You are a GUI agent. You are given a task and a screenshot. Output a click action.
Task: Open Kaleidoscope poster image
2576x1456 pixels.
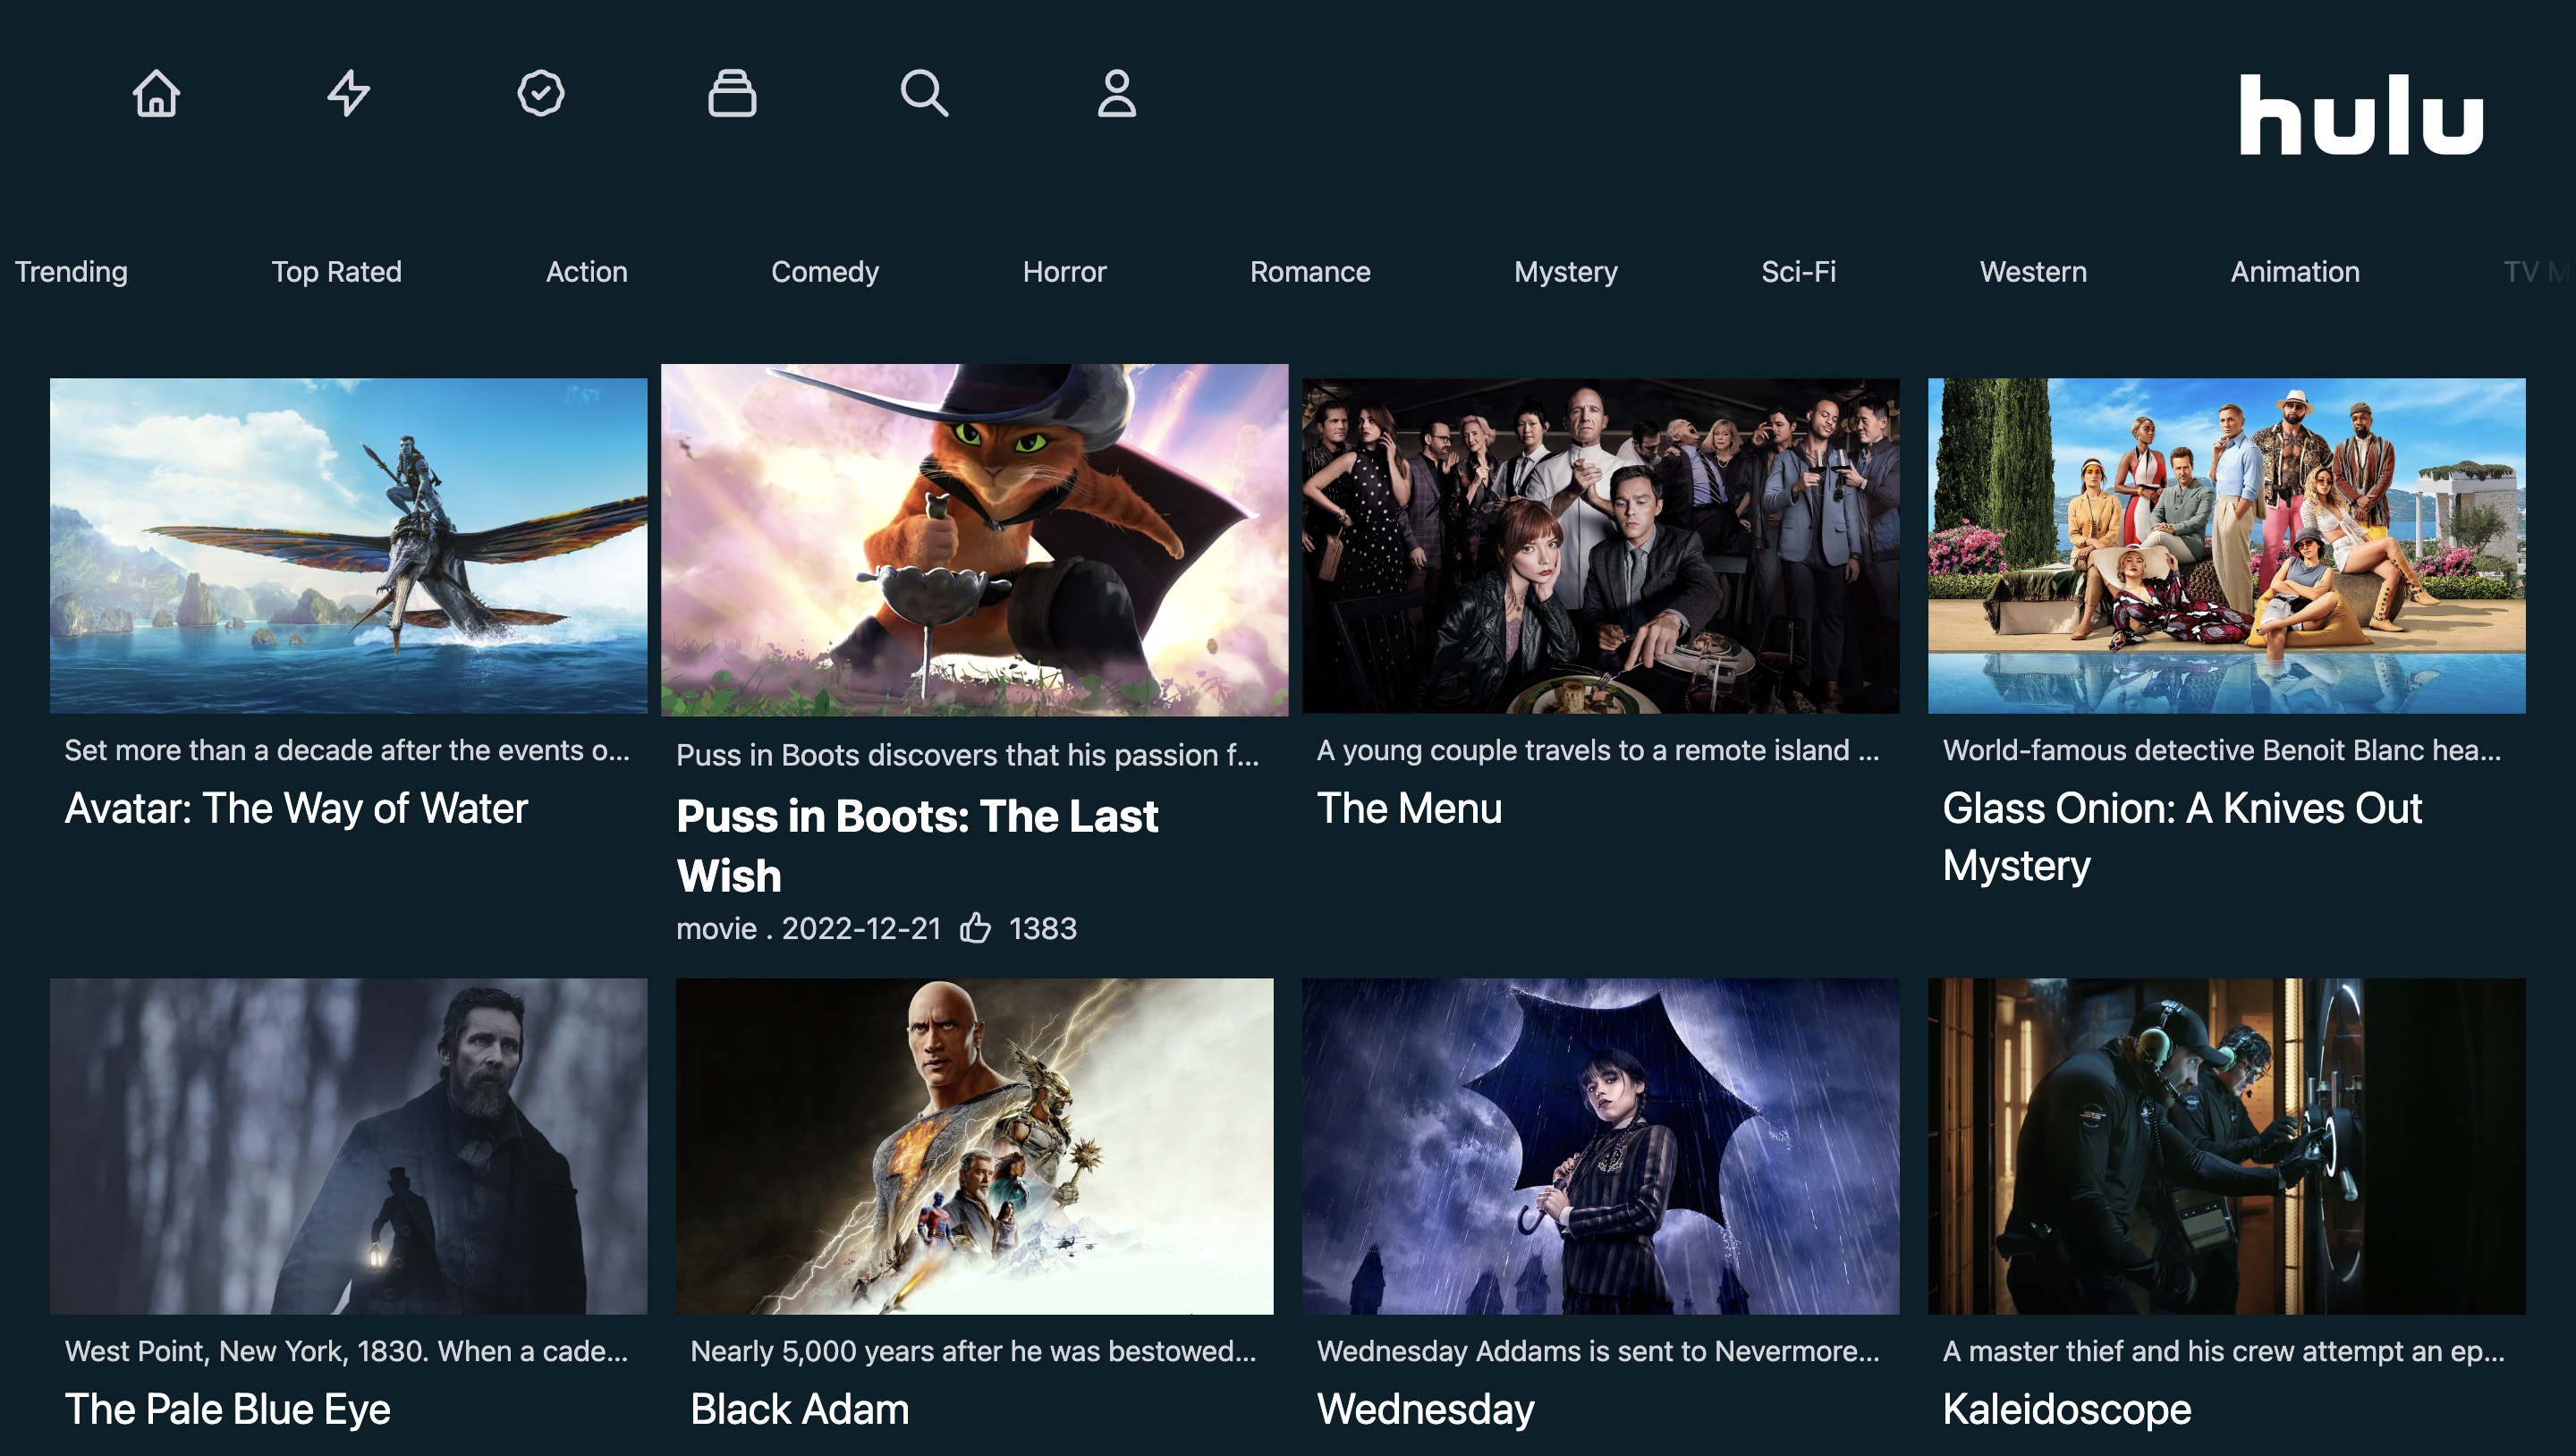[x=2226, y=1146]
